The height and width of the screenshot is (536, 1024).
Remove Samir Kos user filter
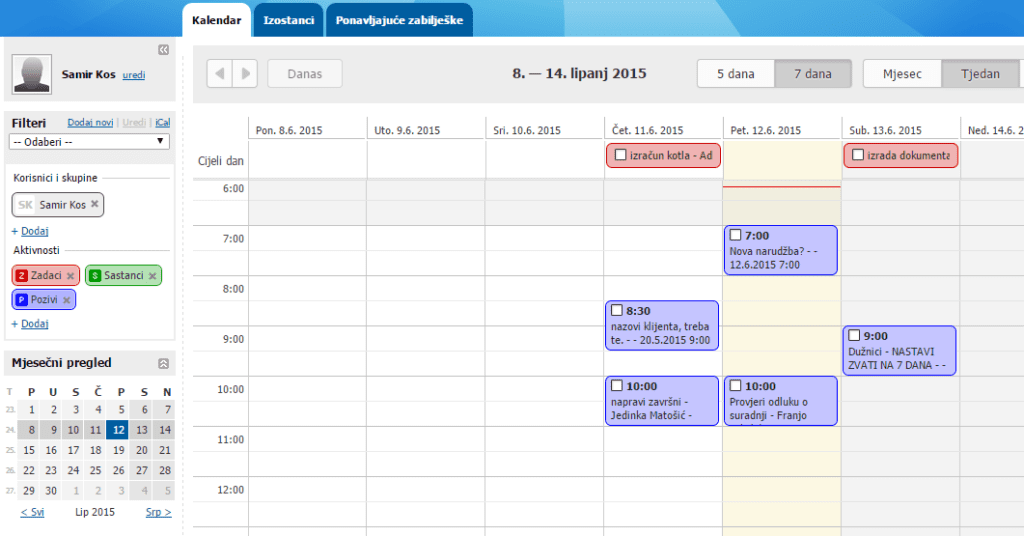(x=95, y=204)
